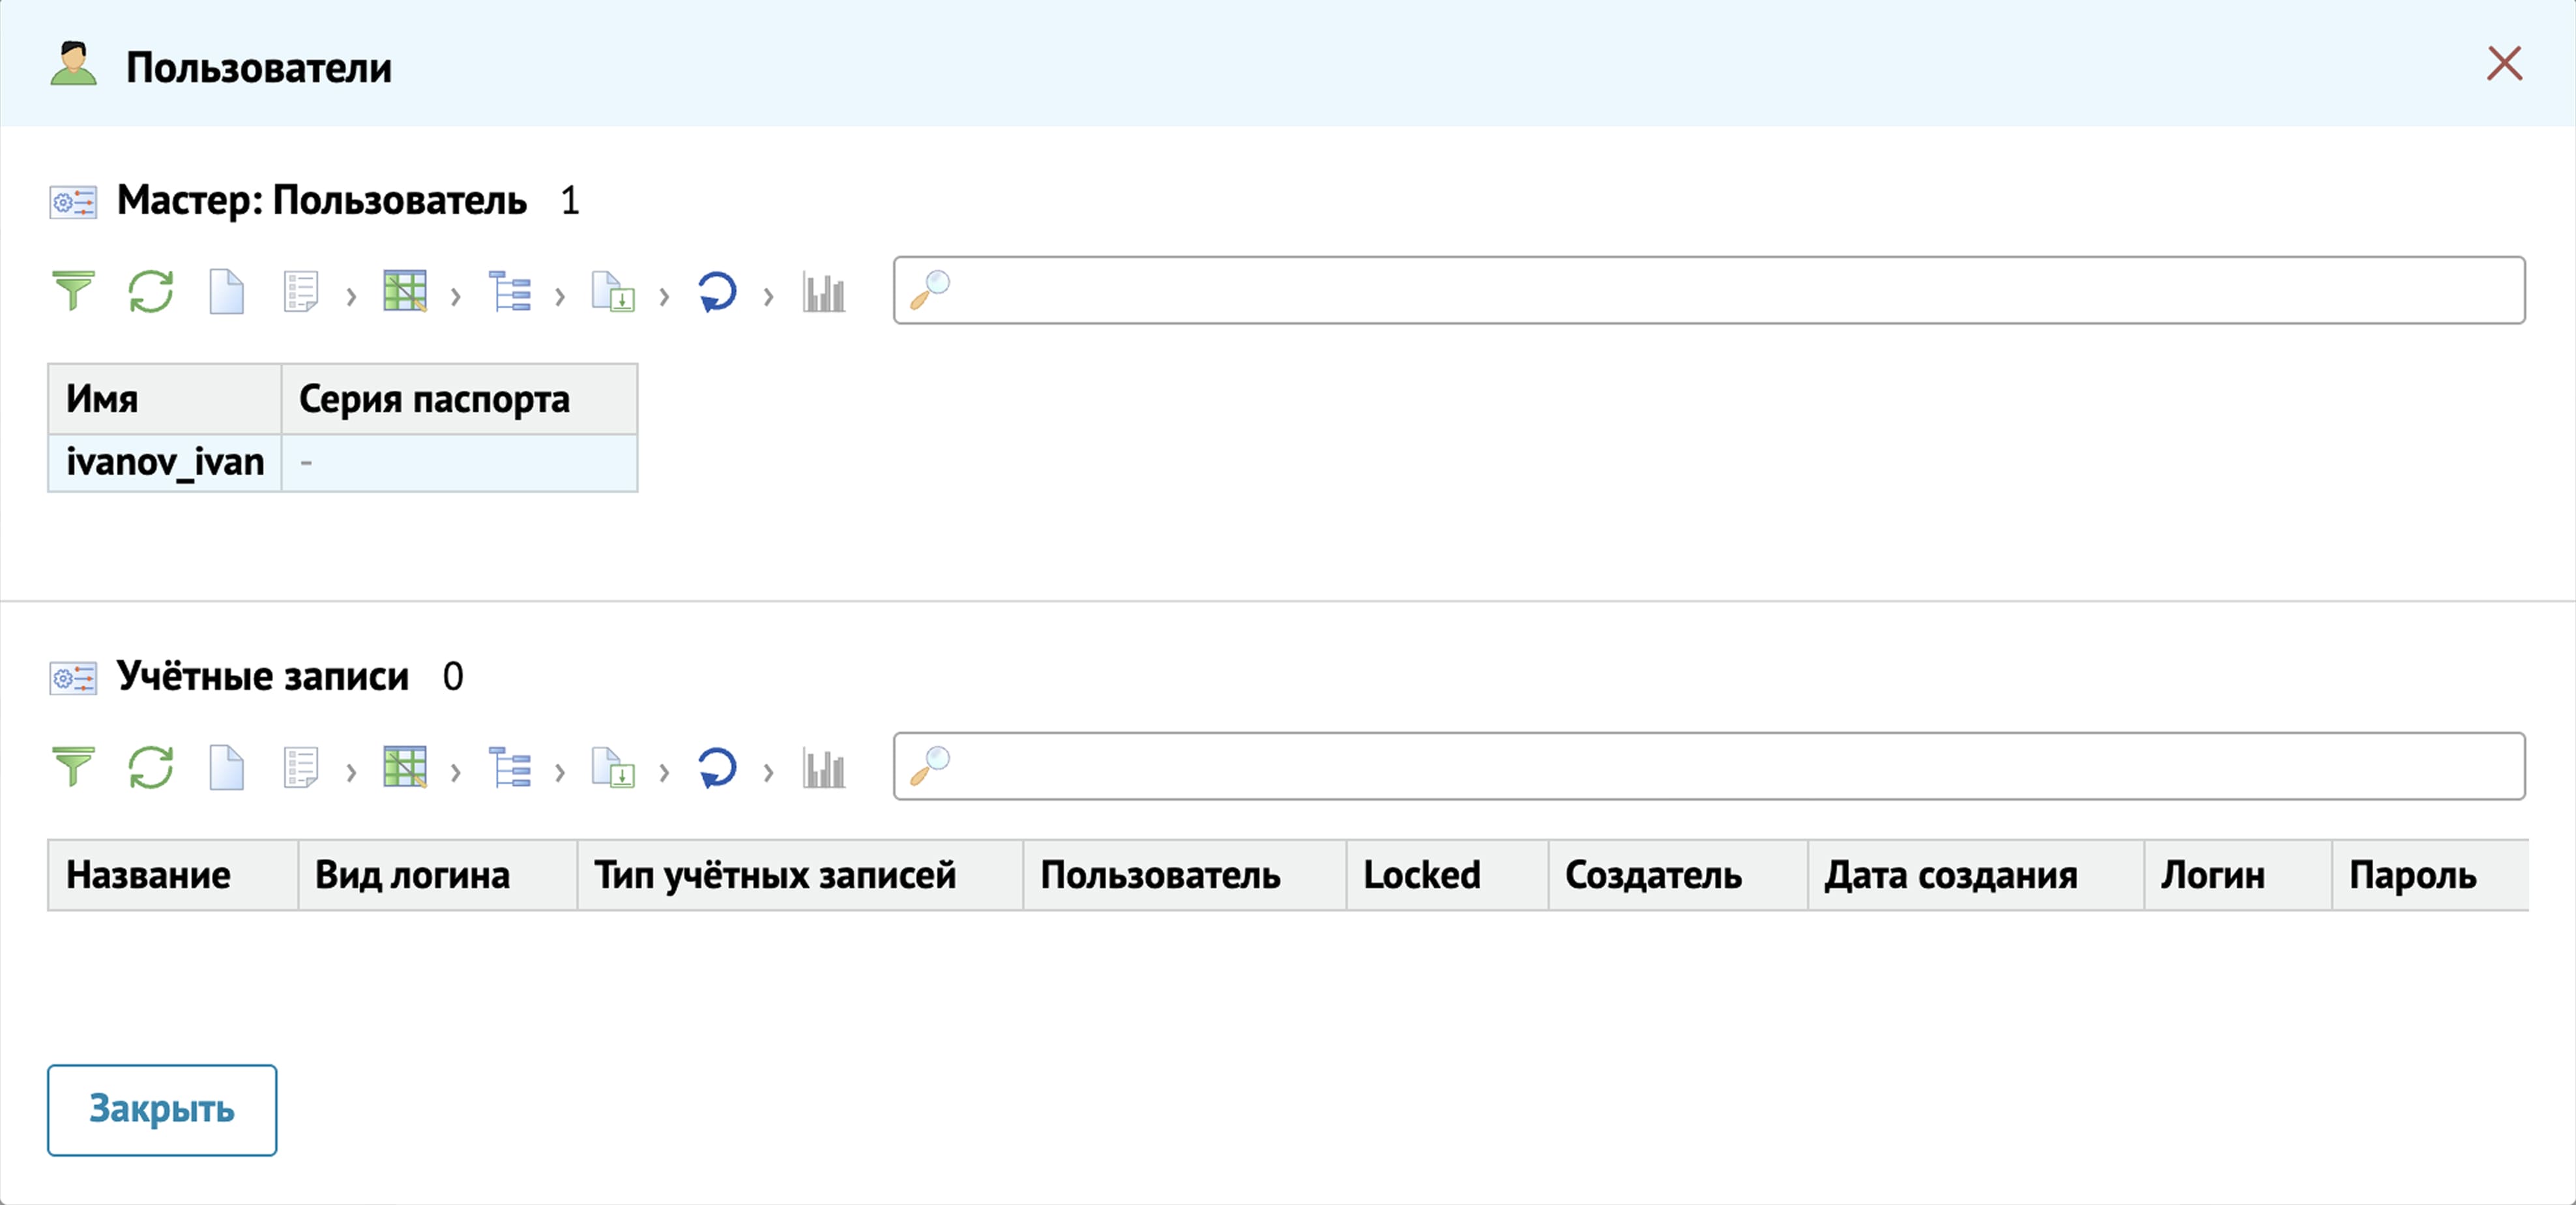Viewport: 2576px width, 1205px height.
Task: Click the blue reload arrow in the Мастер: Пользователь toolbar
Action: pyautogui.click(x=716, y=292)
